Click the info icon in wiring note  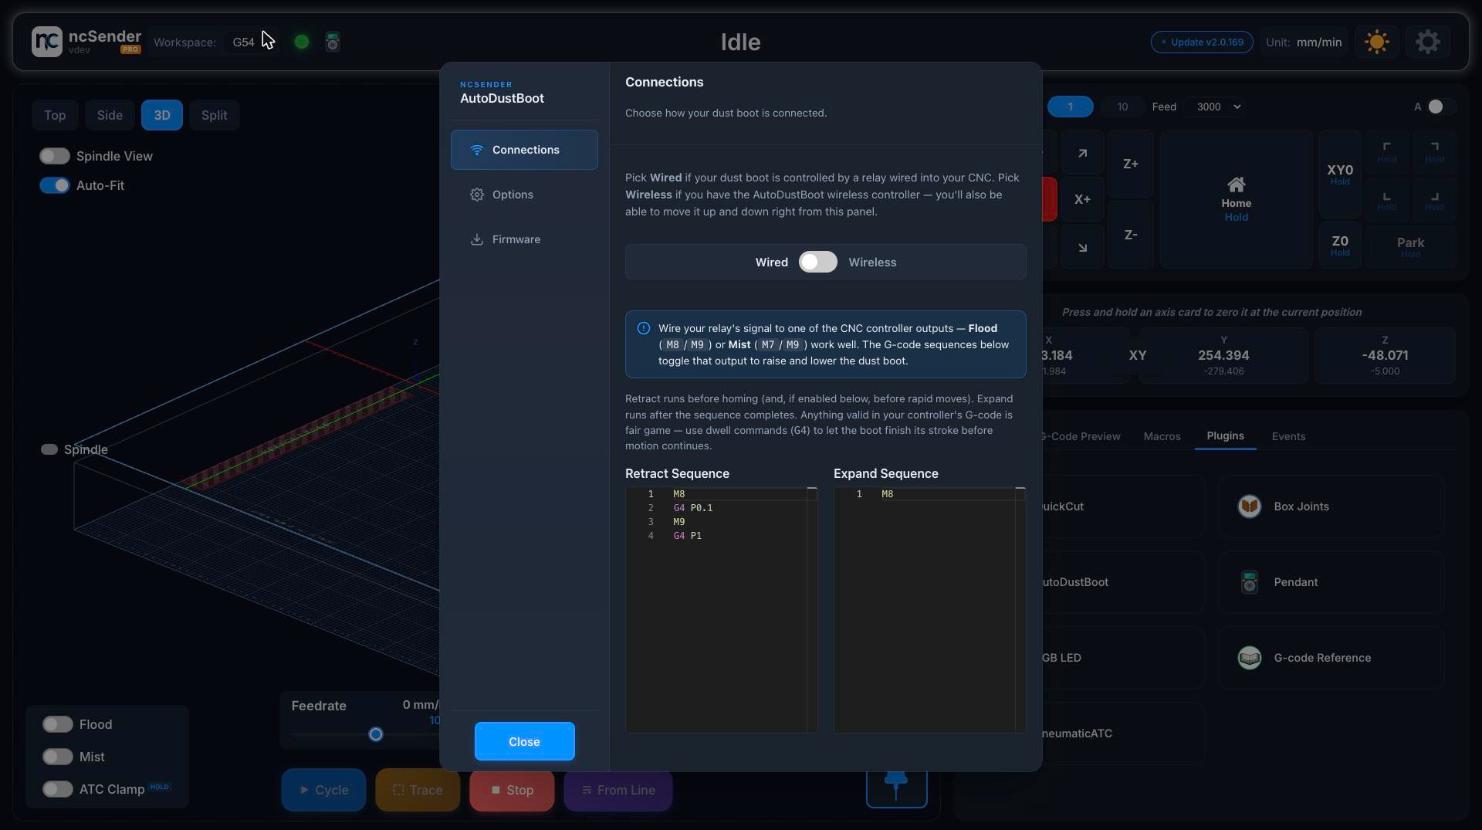point(644,328)
